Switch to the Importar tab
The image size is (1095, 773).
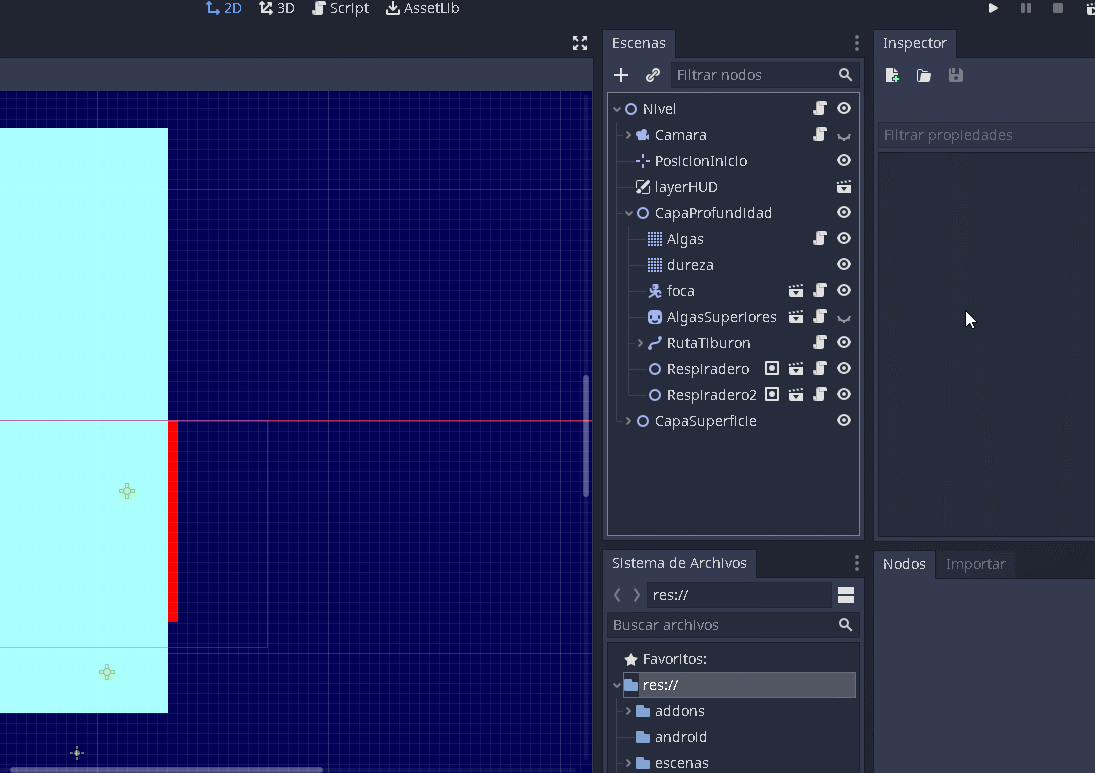coord(975,564)
